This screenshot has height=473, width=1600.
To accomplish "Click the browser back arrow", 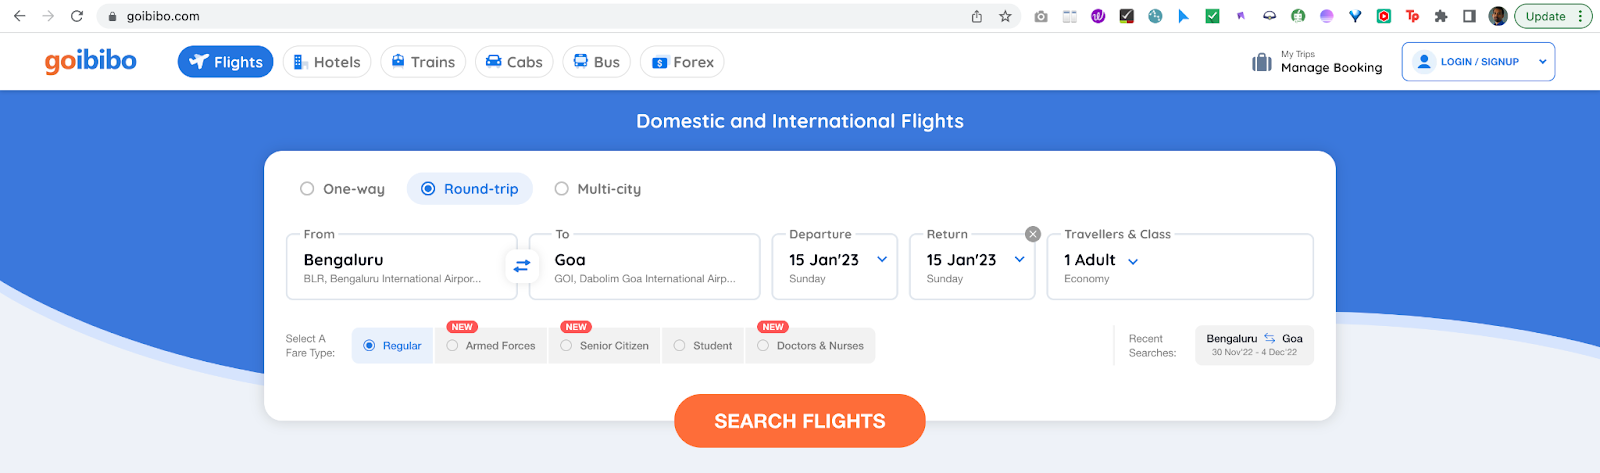I will pyautogui.click(x=19, y=16).
